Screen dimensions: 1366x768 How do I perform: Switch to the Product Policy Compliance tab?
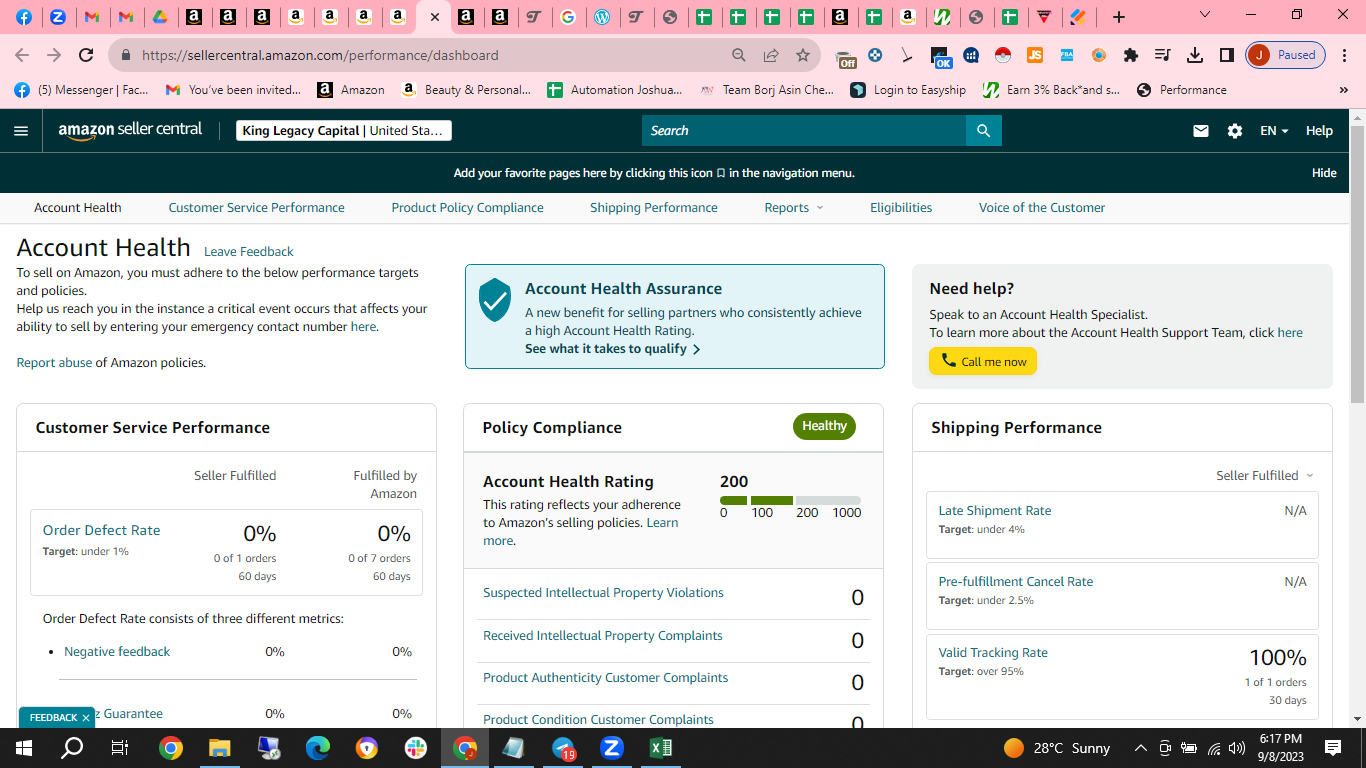467,208
